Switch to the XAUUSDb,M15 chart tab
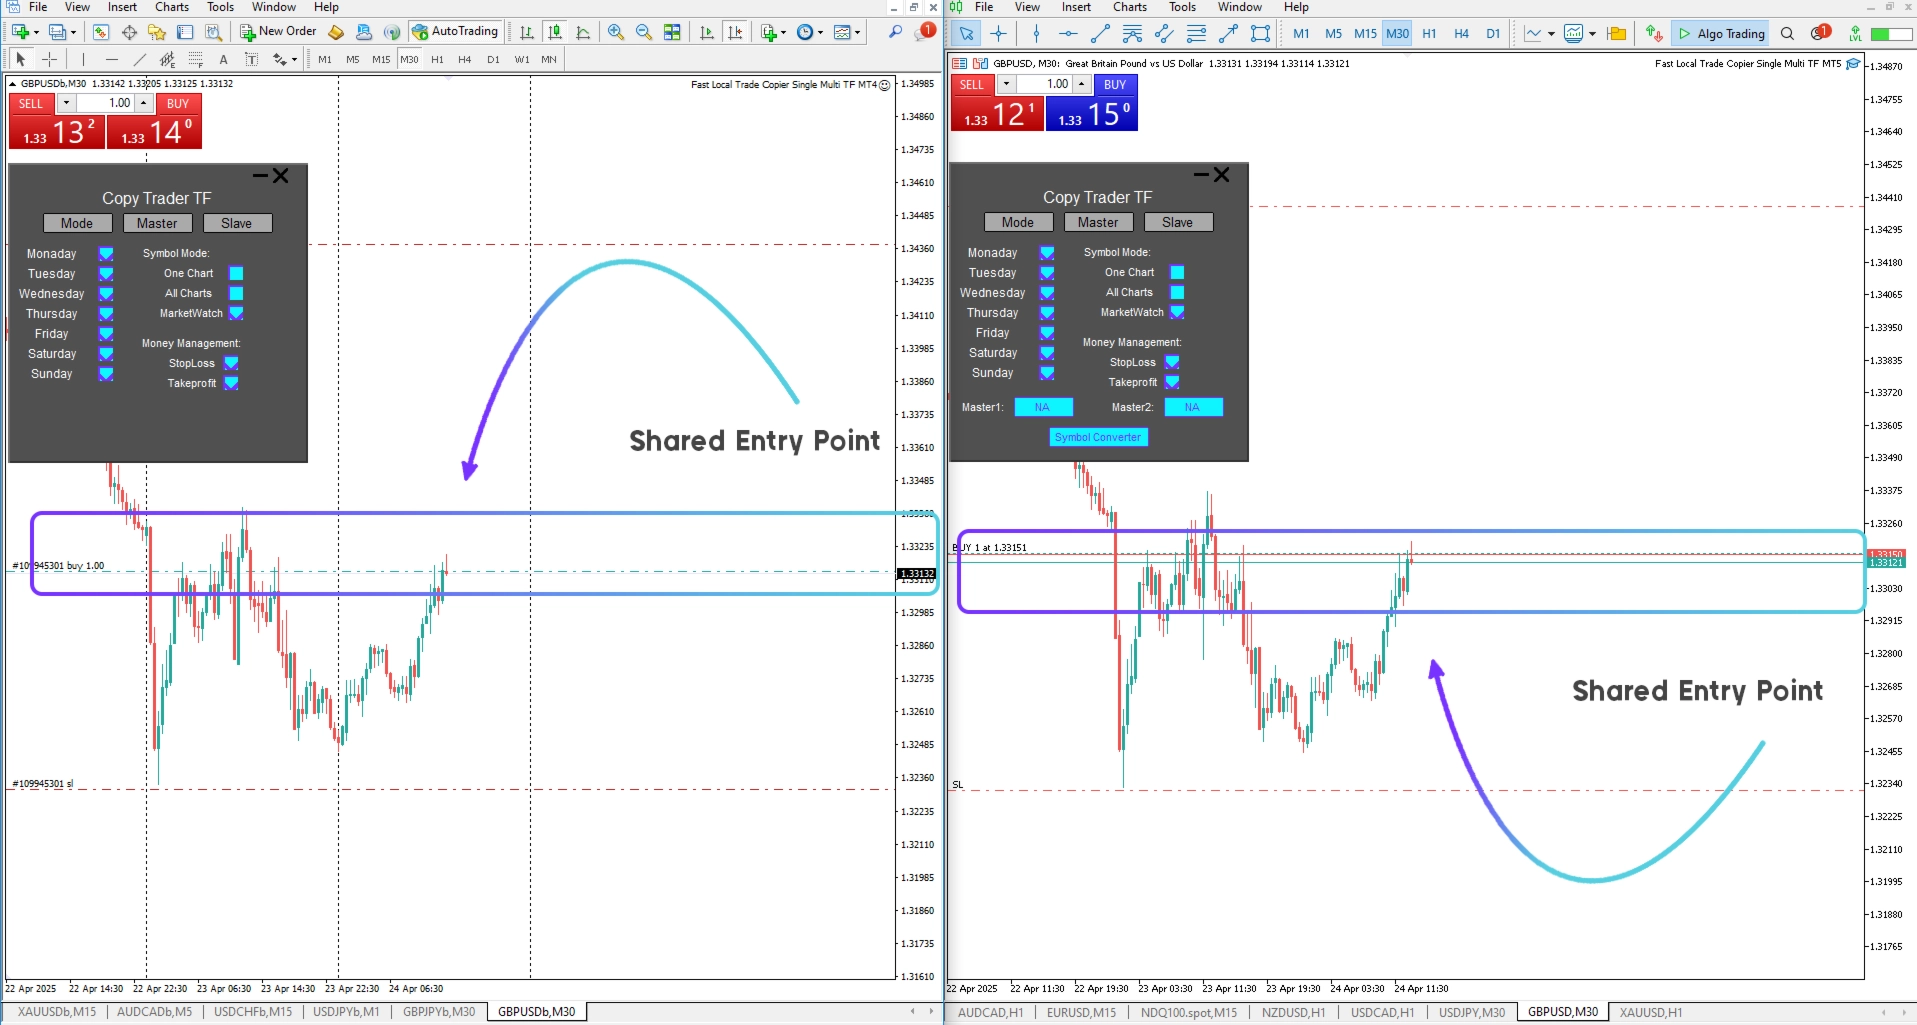This screenshot has height=1025, width=1917. click(x=57, y=1012)
